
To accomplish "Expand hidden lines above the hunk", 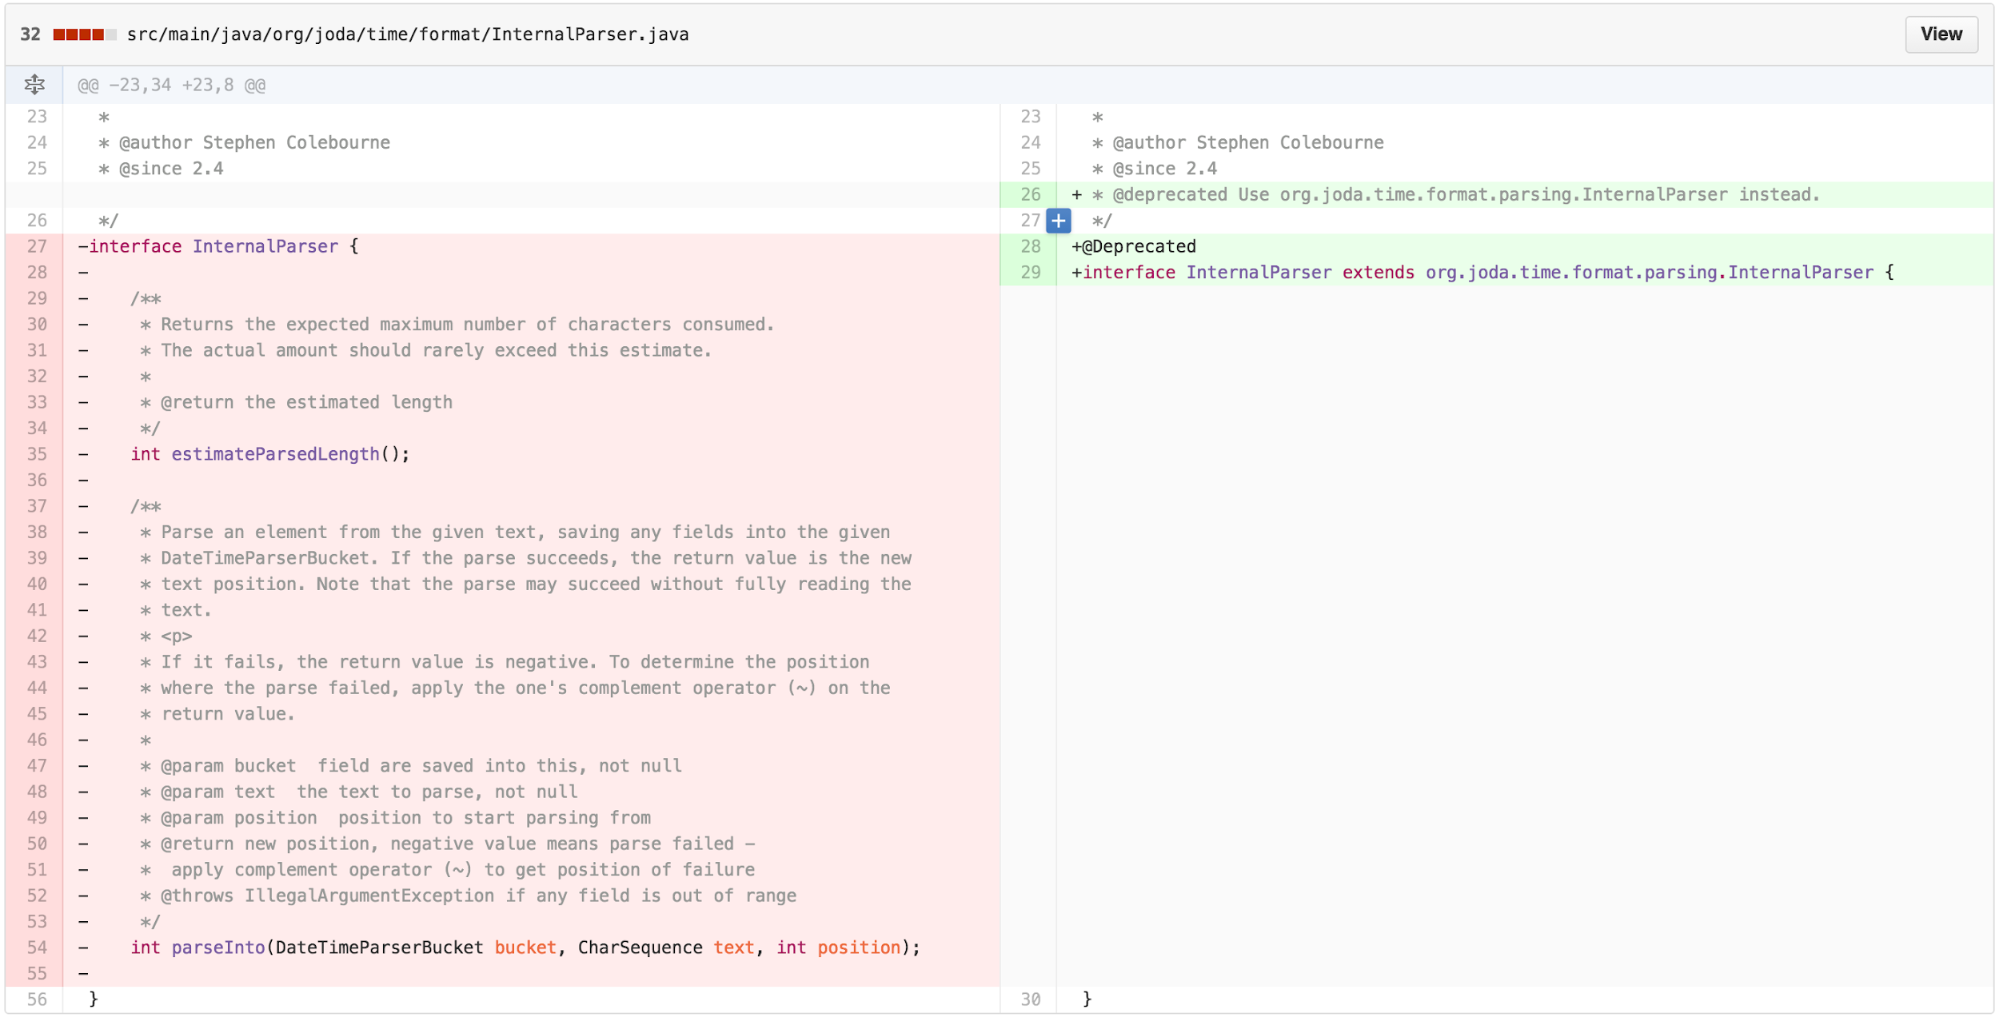I will tap(34, 85).
